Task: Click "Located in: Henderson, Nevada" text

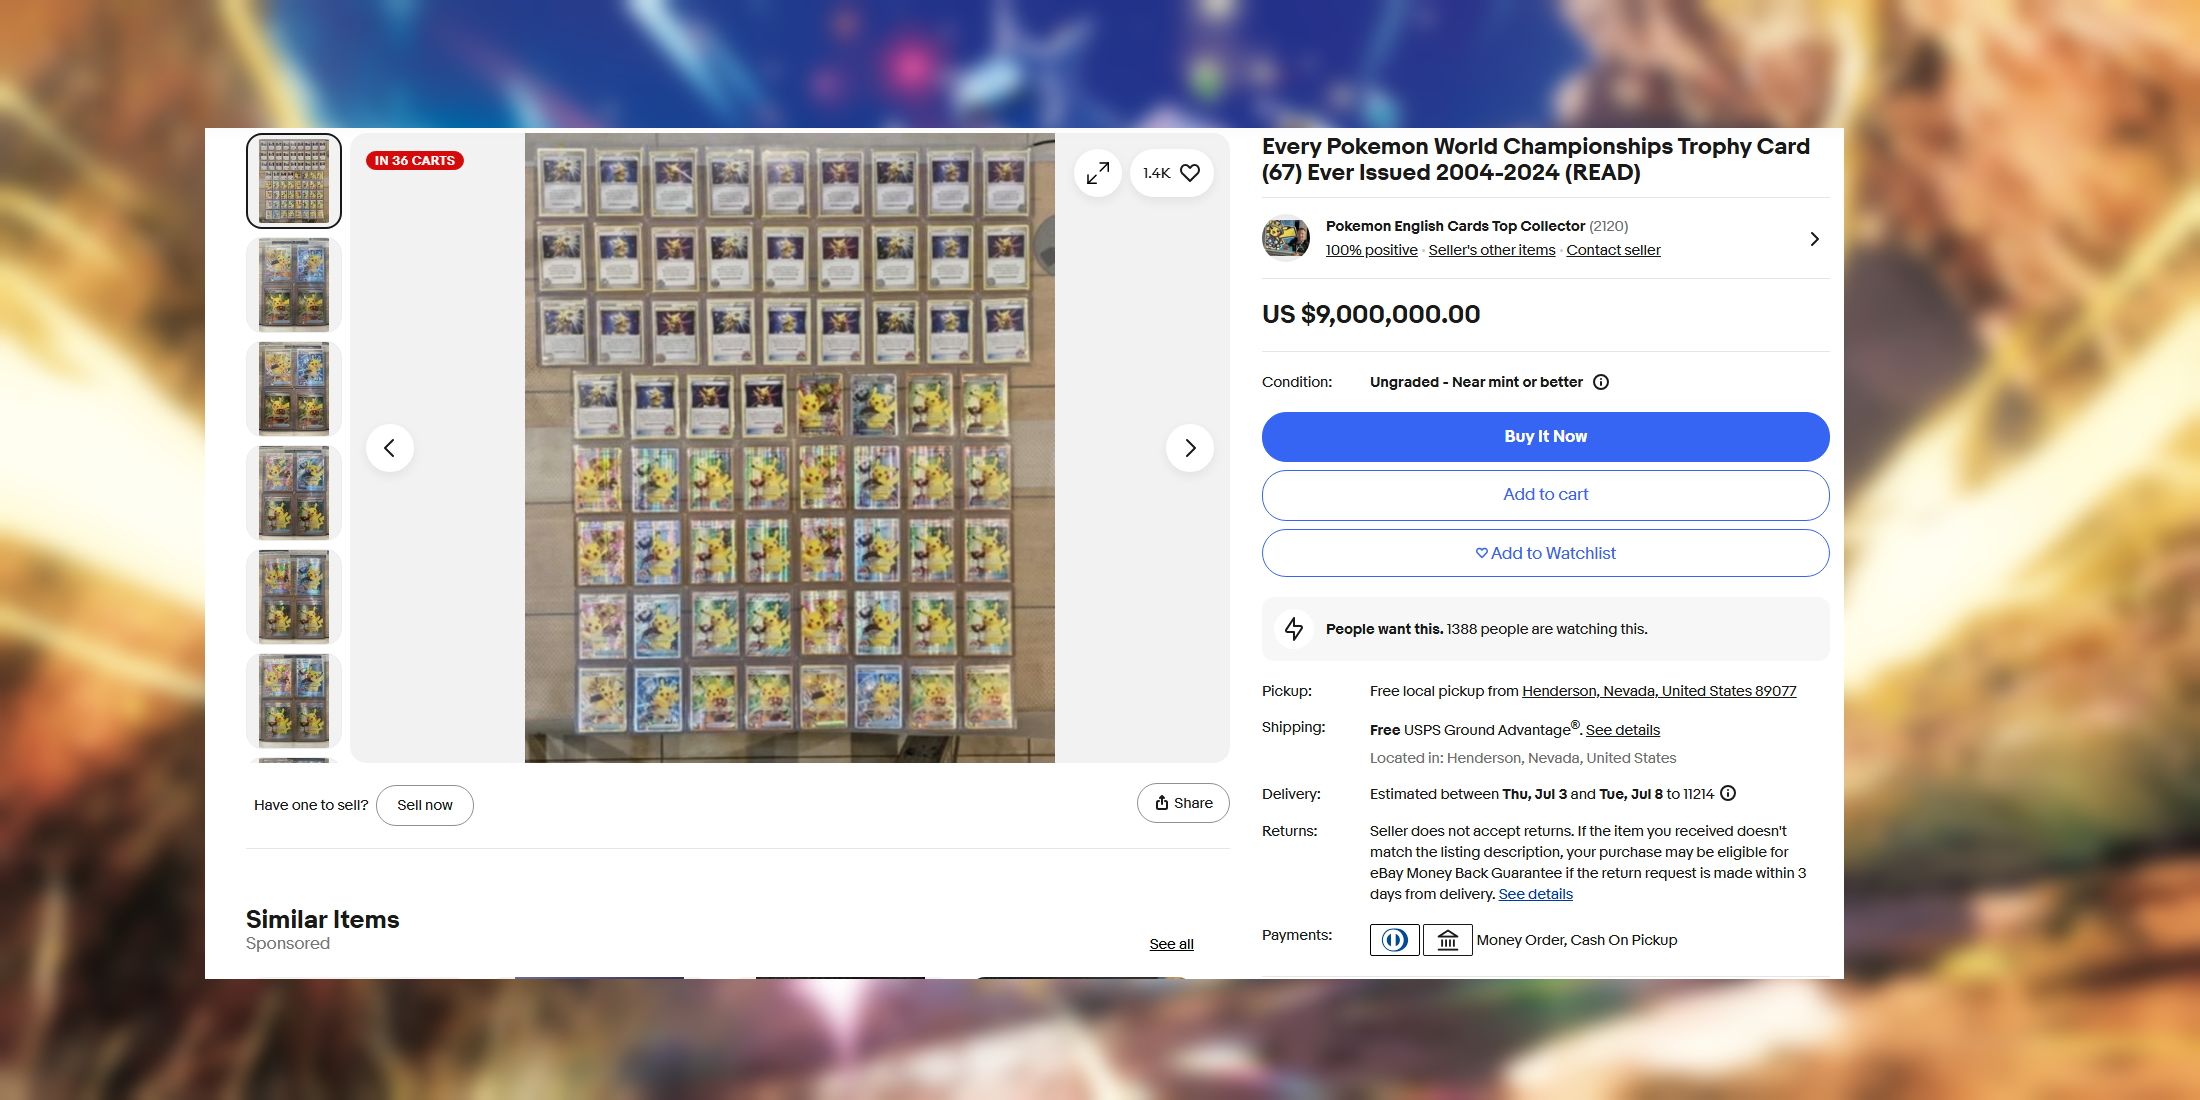Action: pyautogui.click(x=1523, y=758)
